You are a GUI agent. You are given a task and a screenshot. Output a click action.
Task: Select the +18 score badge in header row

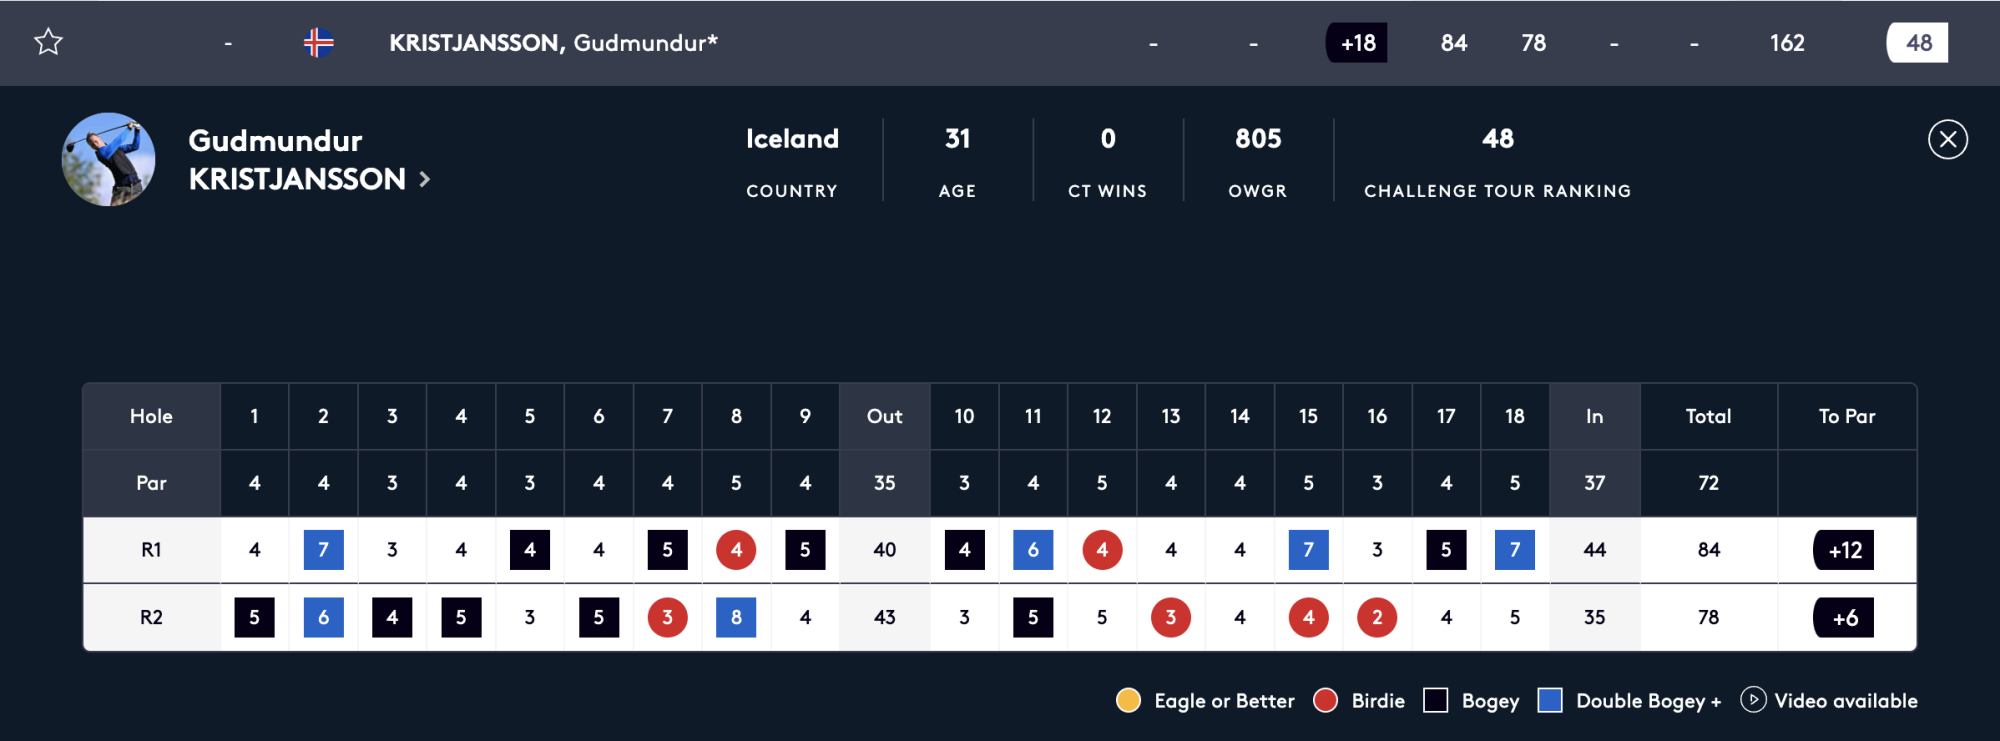tap(1357, 43)
